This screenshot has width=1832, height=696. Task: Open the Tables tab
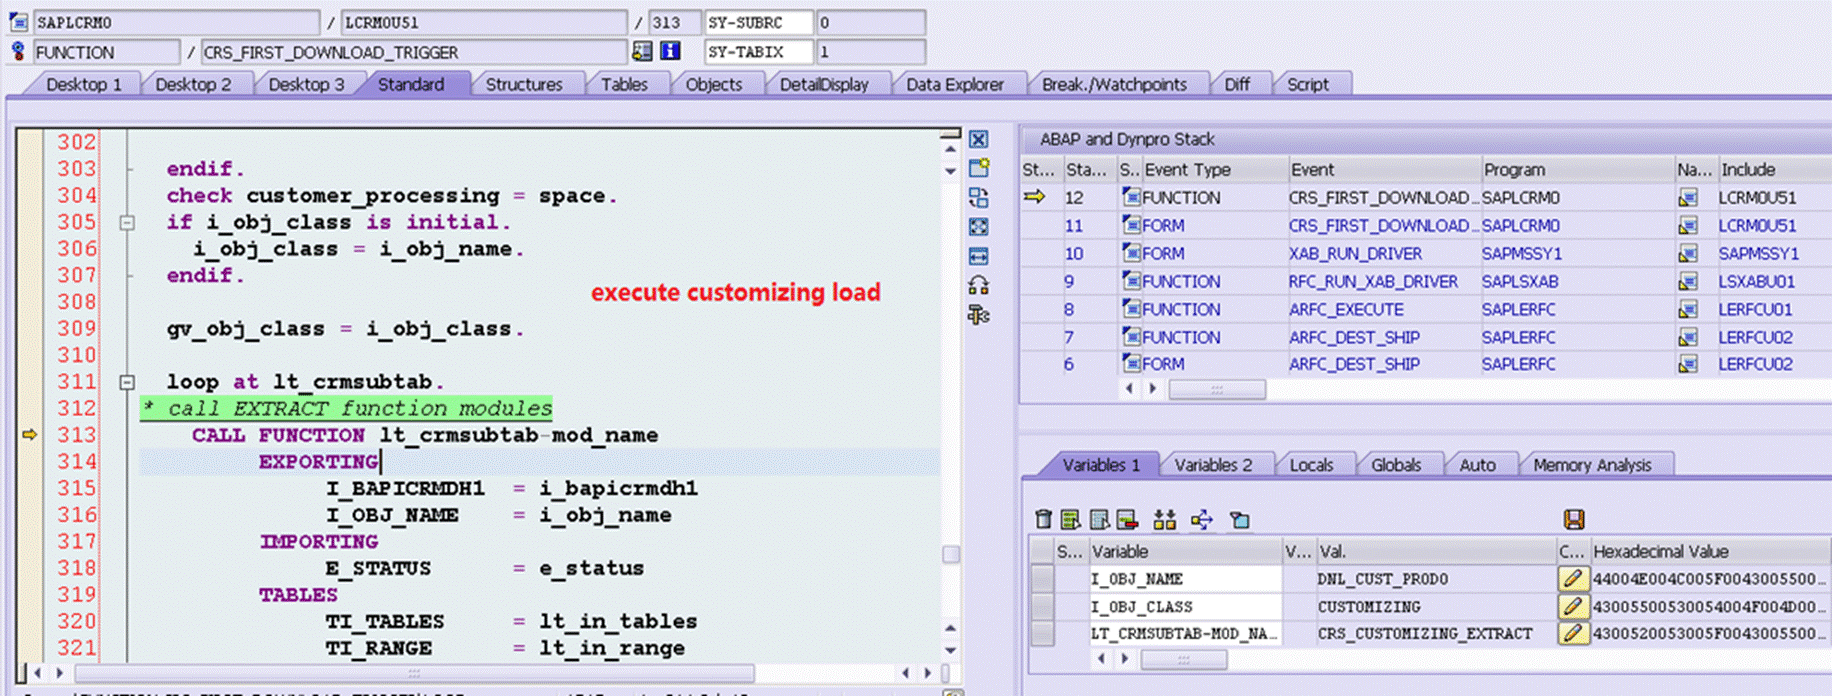point(625,84)
